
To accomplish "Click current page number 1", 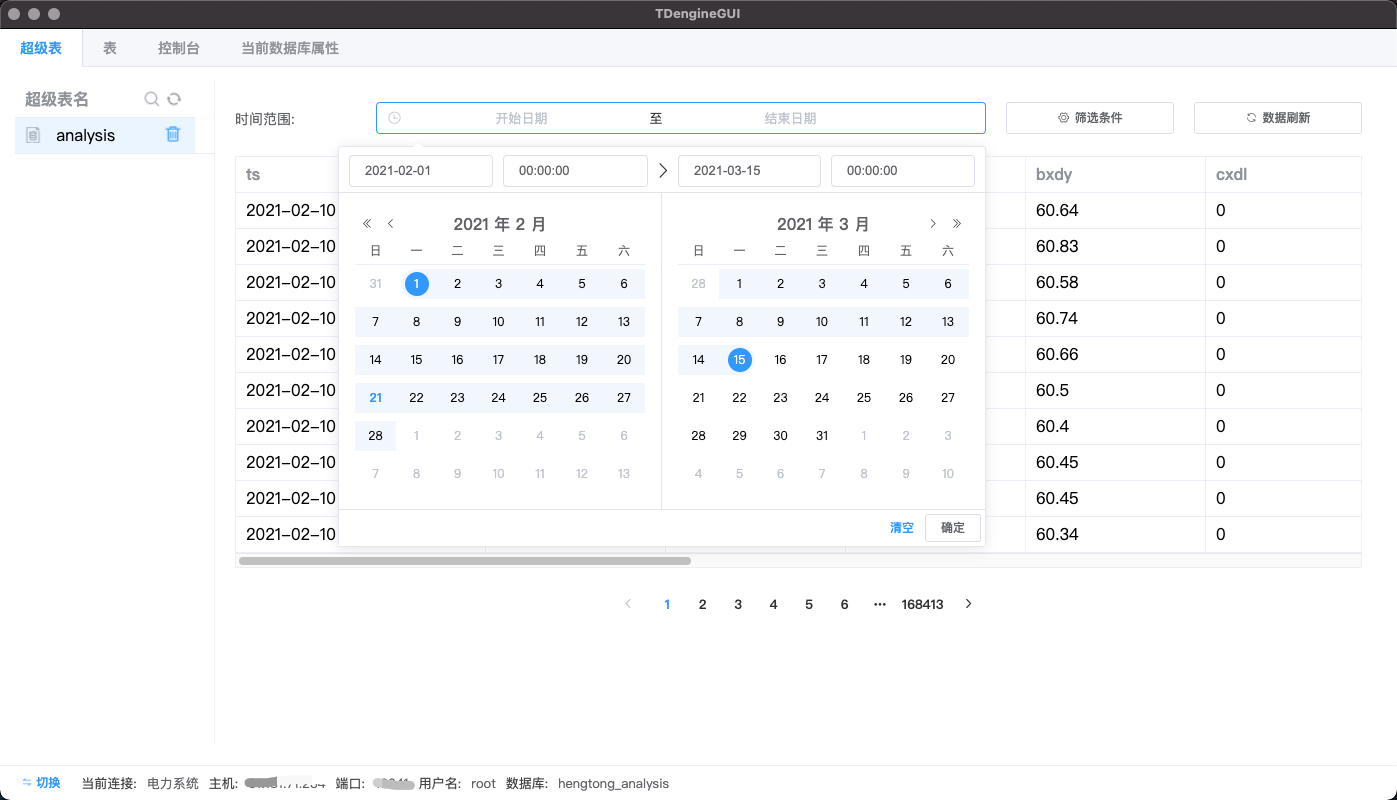I will coord(667,604).
